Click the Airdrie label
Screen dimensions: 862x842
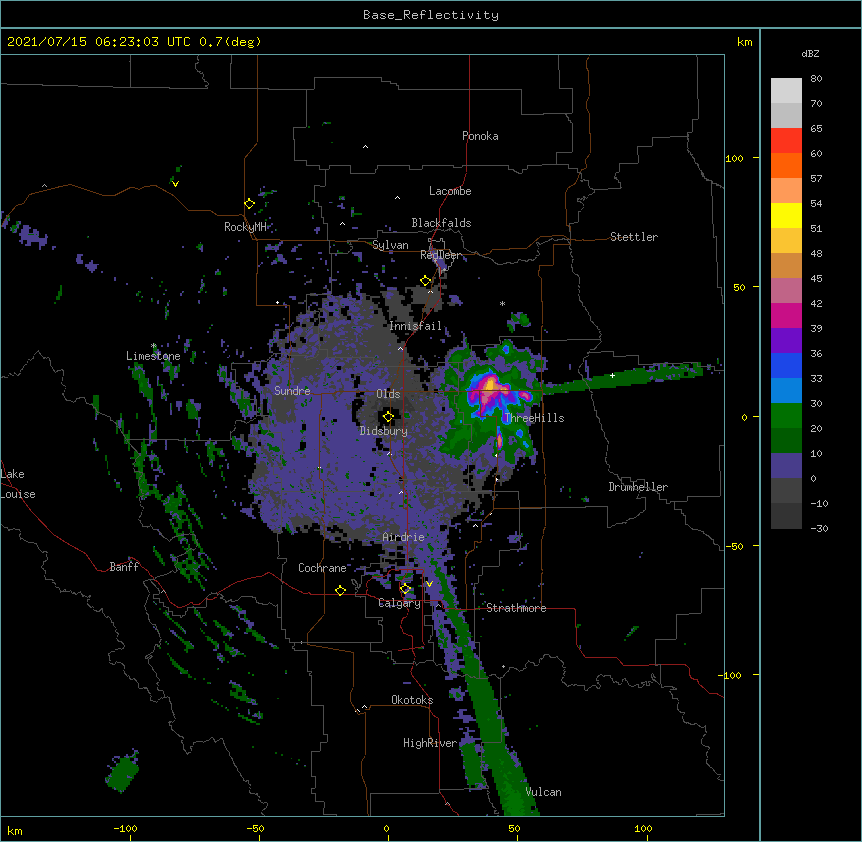[x=403, y=537]
